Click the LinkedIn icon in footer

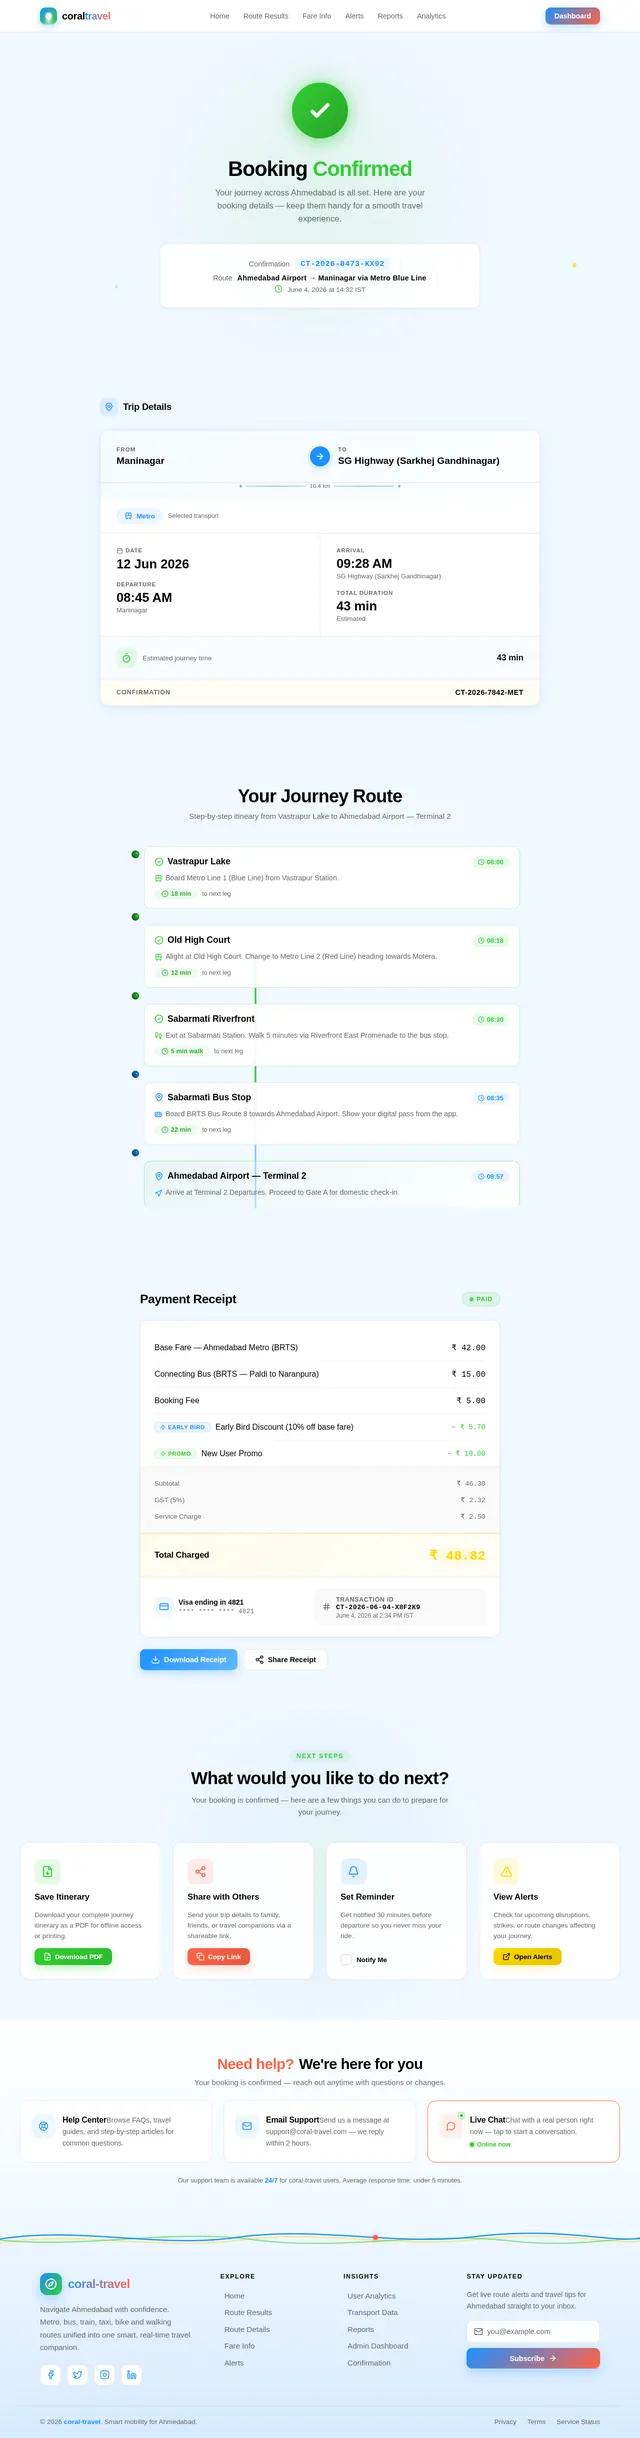pos(131,2374)
